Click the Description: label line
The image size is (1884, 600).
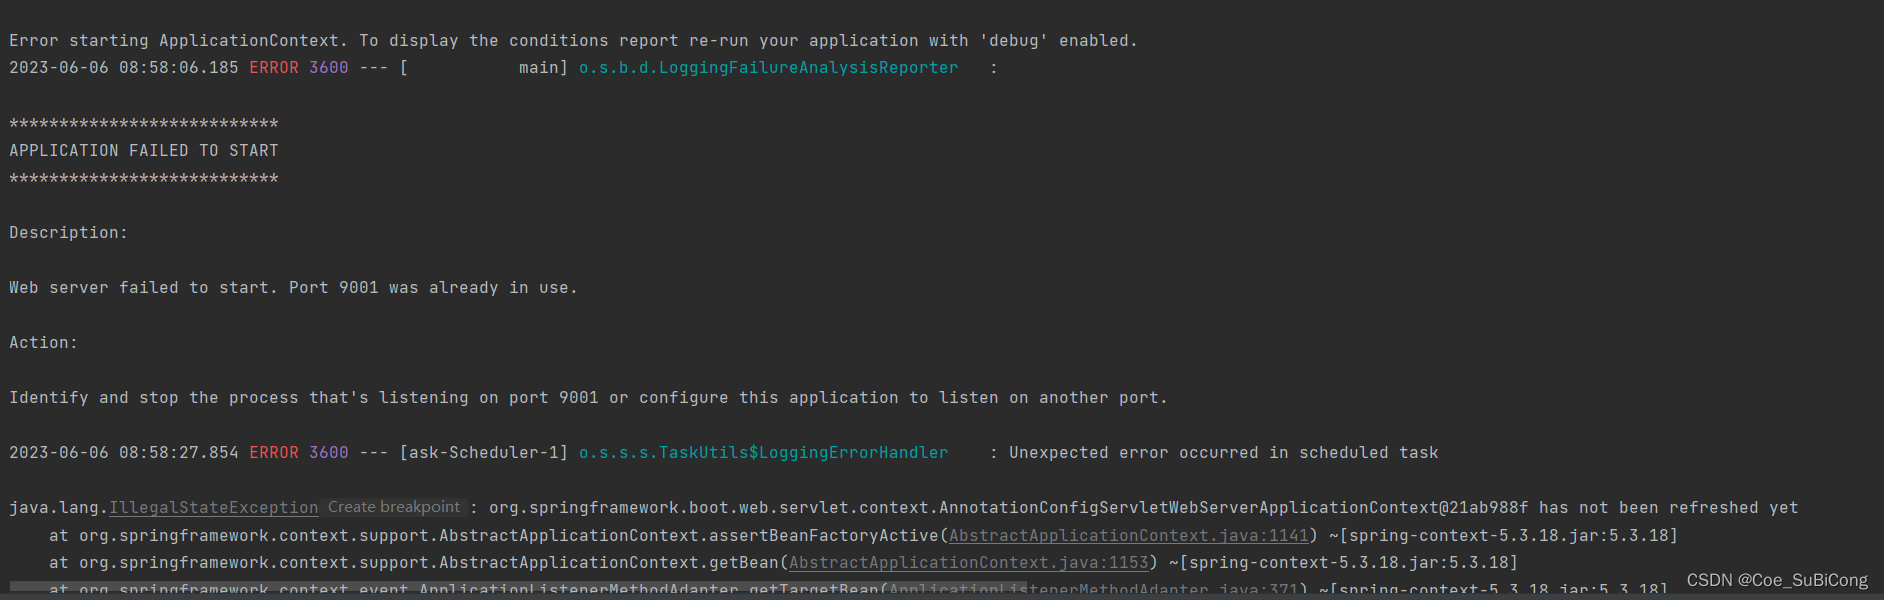click(68, 233)
